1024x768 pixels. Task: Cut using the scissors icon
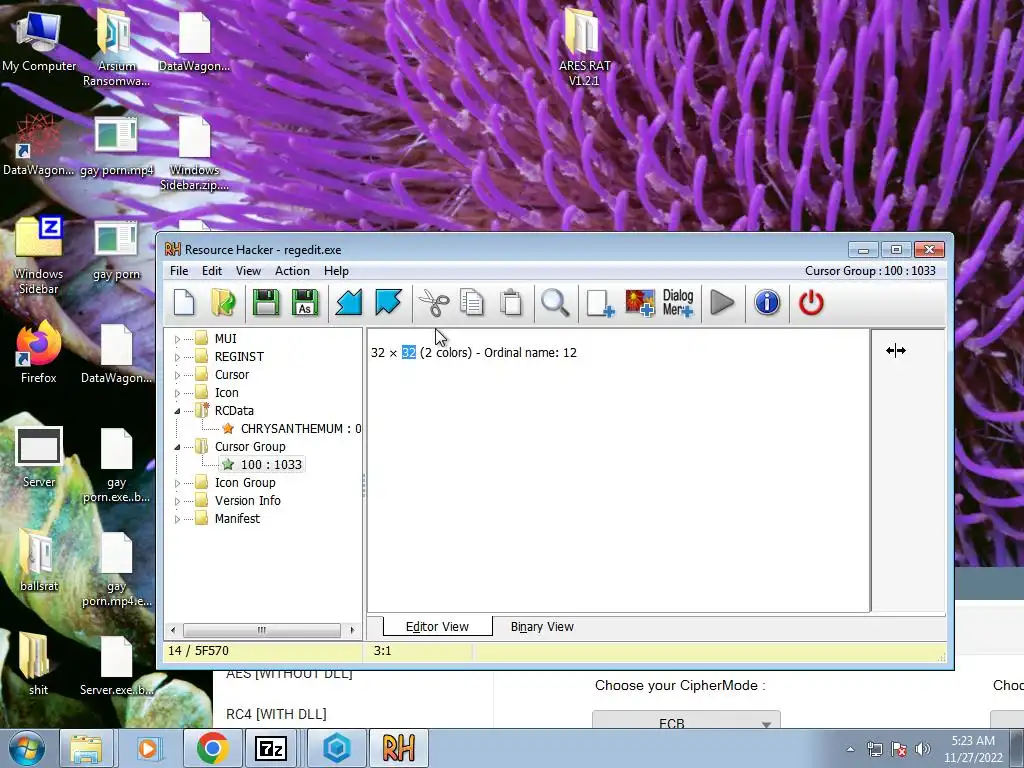click(x=434, y=303)
